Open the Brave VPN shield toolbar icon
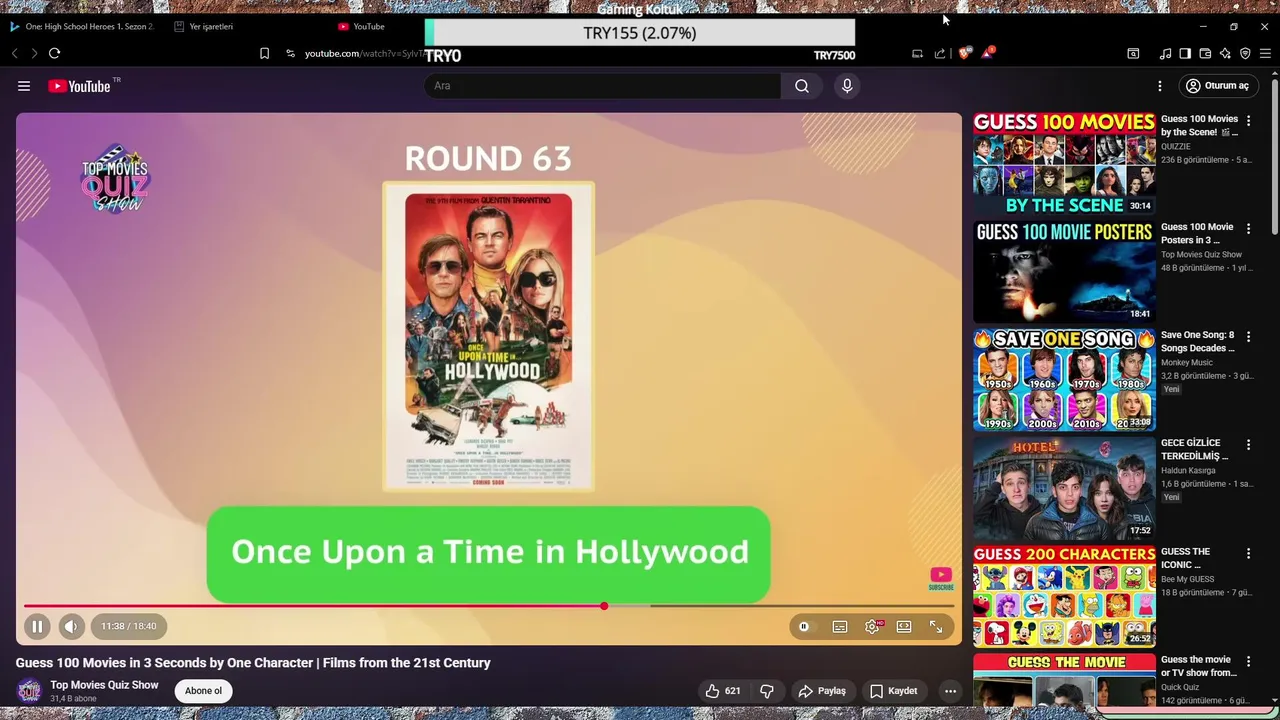1280x720 pixels. click(x=1245, y=53)
